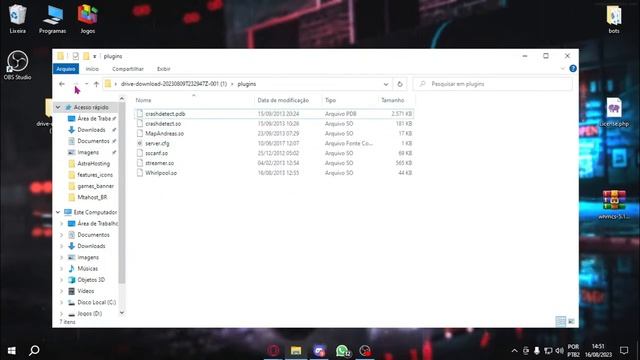Open the Lixeira recycle bin desktop icon
The height and width of the screenshot is (360, 640).
(17, 19)
